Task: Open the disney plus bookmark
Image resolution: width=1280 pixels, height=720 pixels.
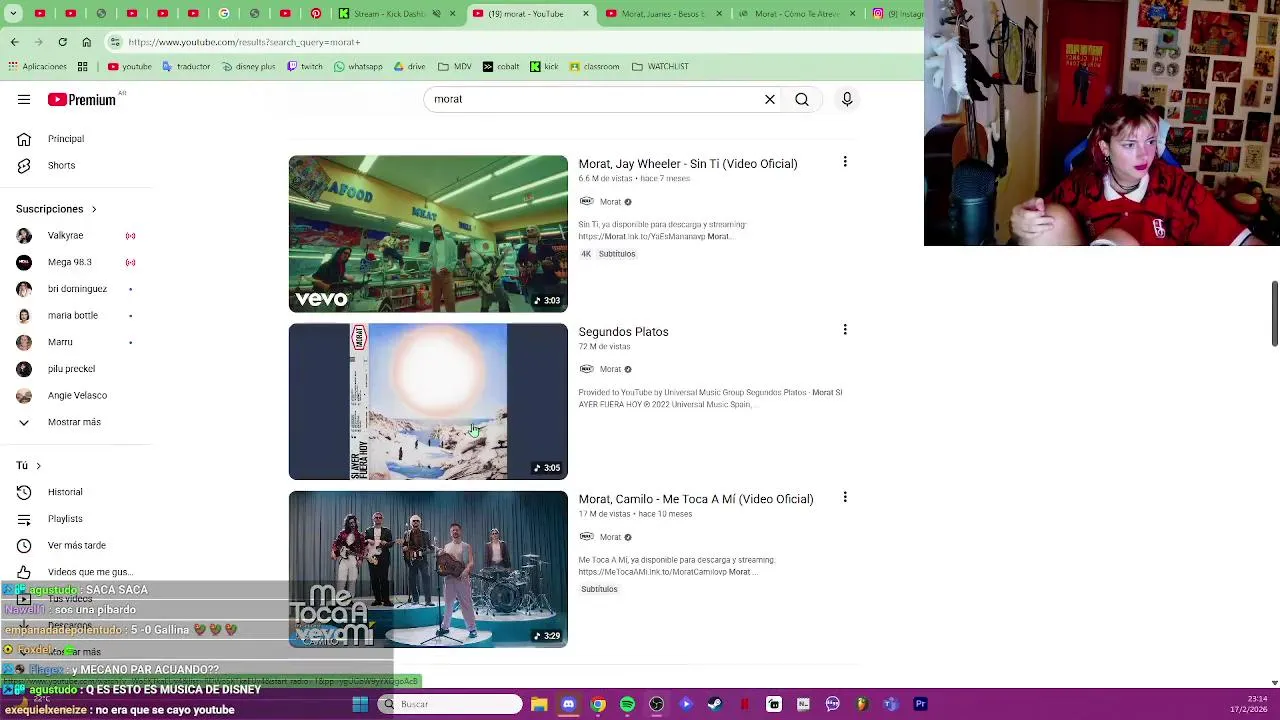Action: 248,67
